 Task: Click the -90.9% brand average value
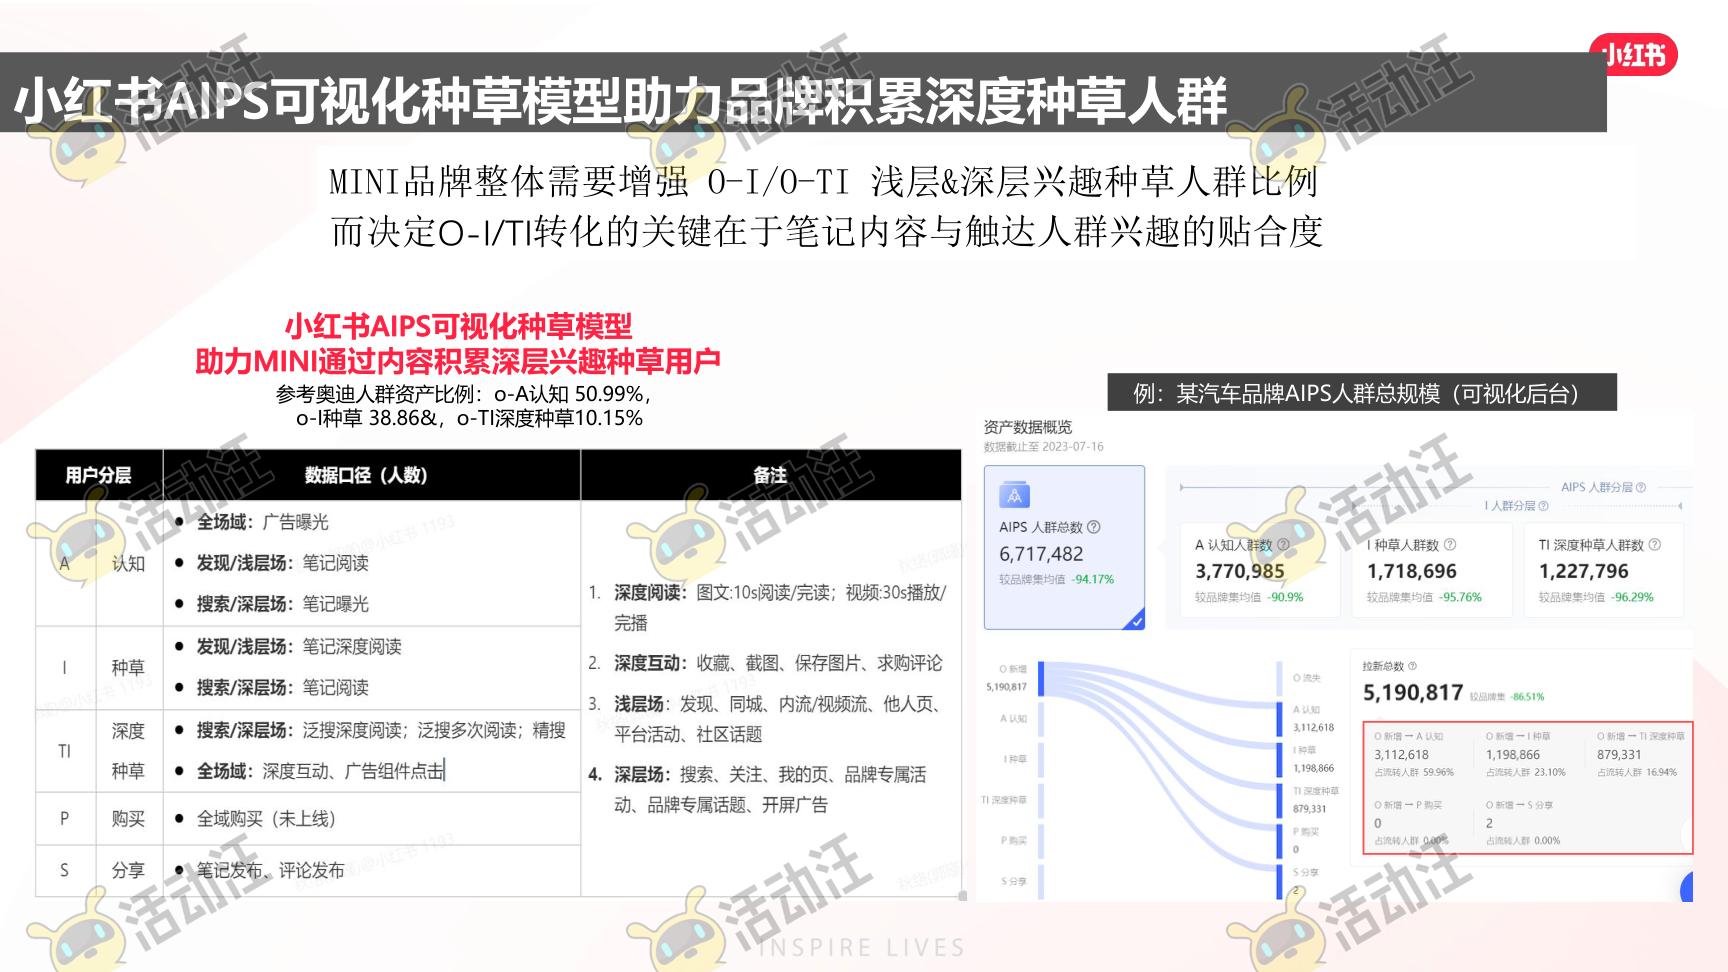coord(1285,597)
